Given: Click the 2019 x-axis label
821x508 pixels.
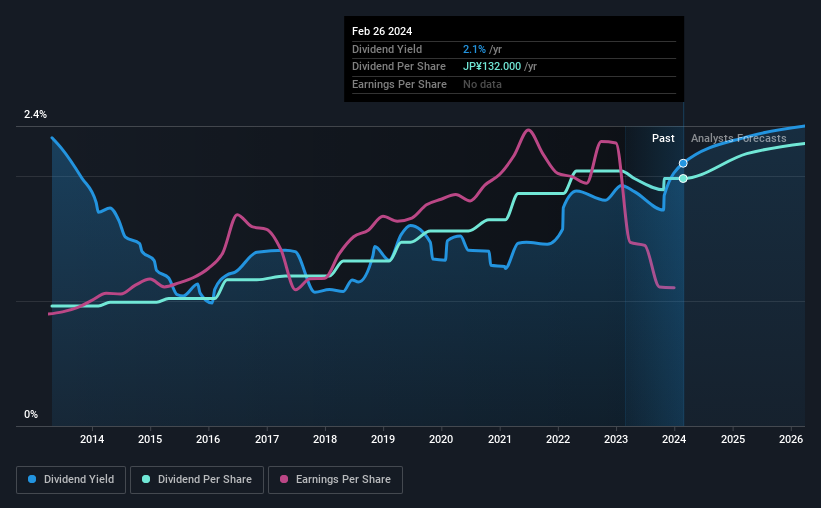Looking at the screenshot, I should tap(383, 439).
